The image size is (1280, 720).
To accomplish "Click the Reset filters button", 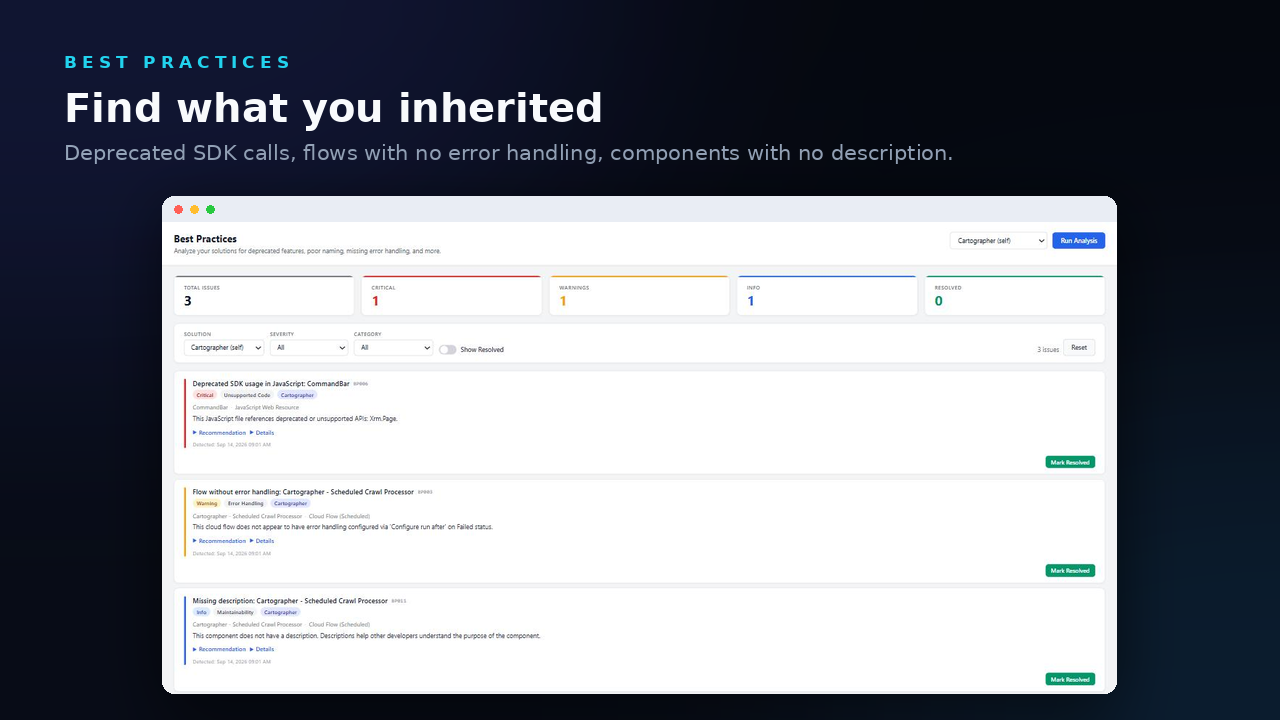I will pos(1079,348).
